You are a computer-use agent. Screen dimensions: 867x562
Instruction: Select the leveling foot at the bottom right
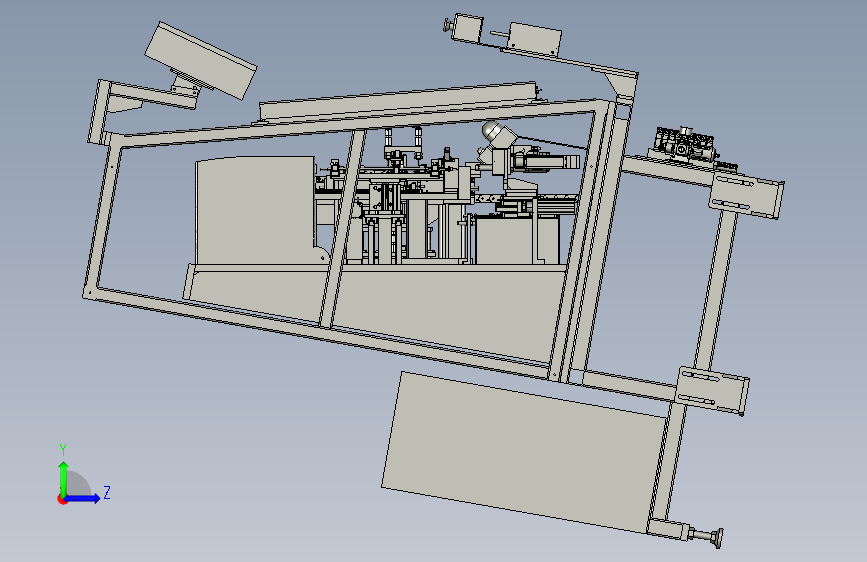[x=706, y=535]
